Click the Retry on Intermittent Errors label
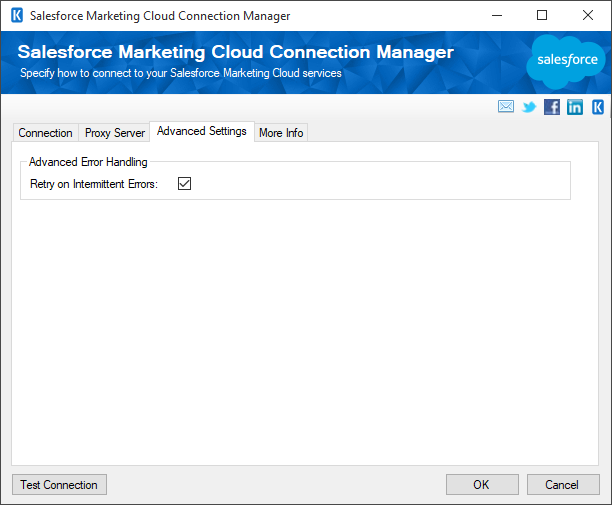612x505 pixels. pyautogui.click(x=94, y=184)
